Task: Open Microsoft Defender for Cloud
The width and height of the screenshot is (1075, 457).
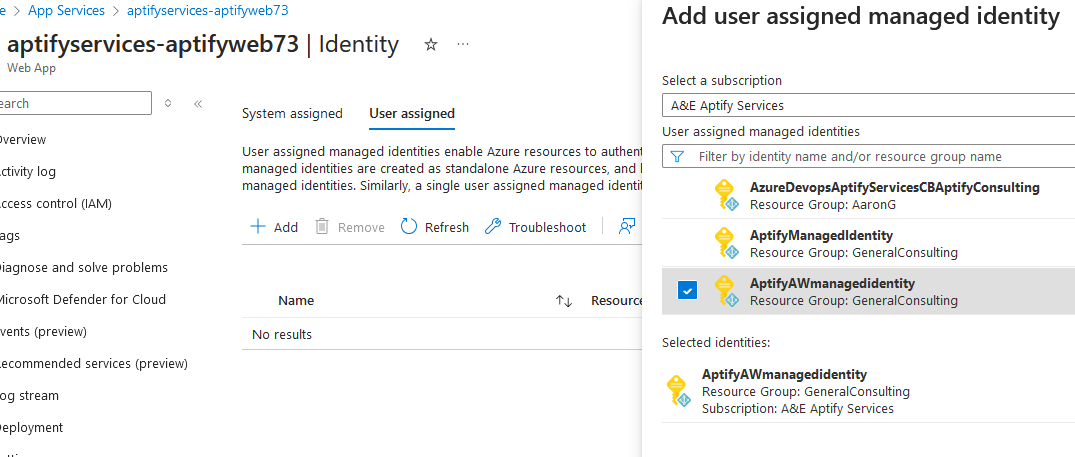Action: tap(82, 299)
